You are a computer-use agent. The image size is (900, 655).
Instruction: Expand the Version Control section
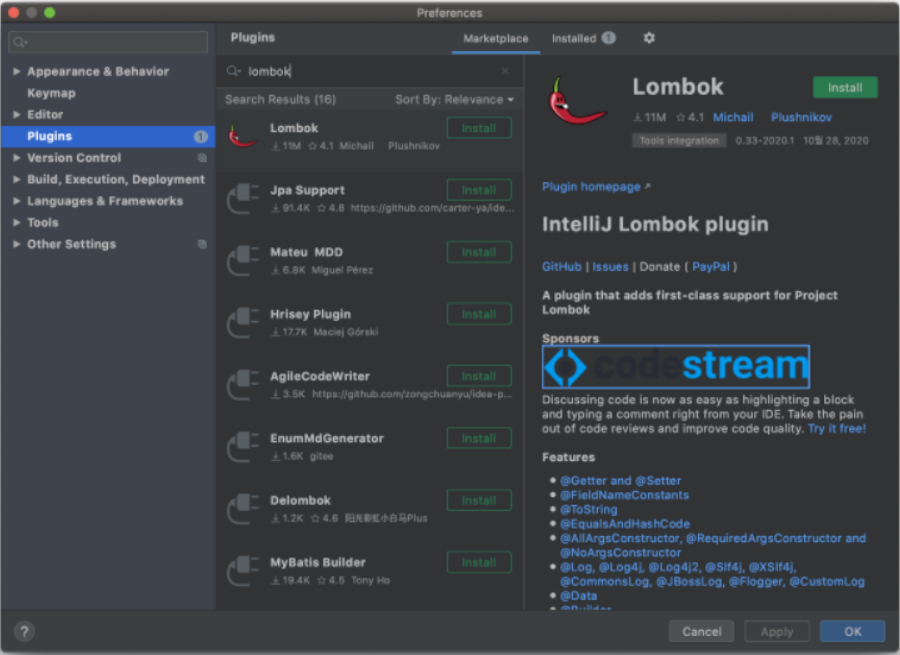17,157
